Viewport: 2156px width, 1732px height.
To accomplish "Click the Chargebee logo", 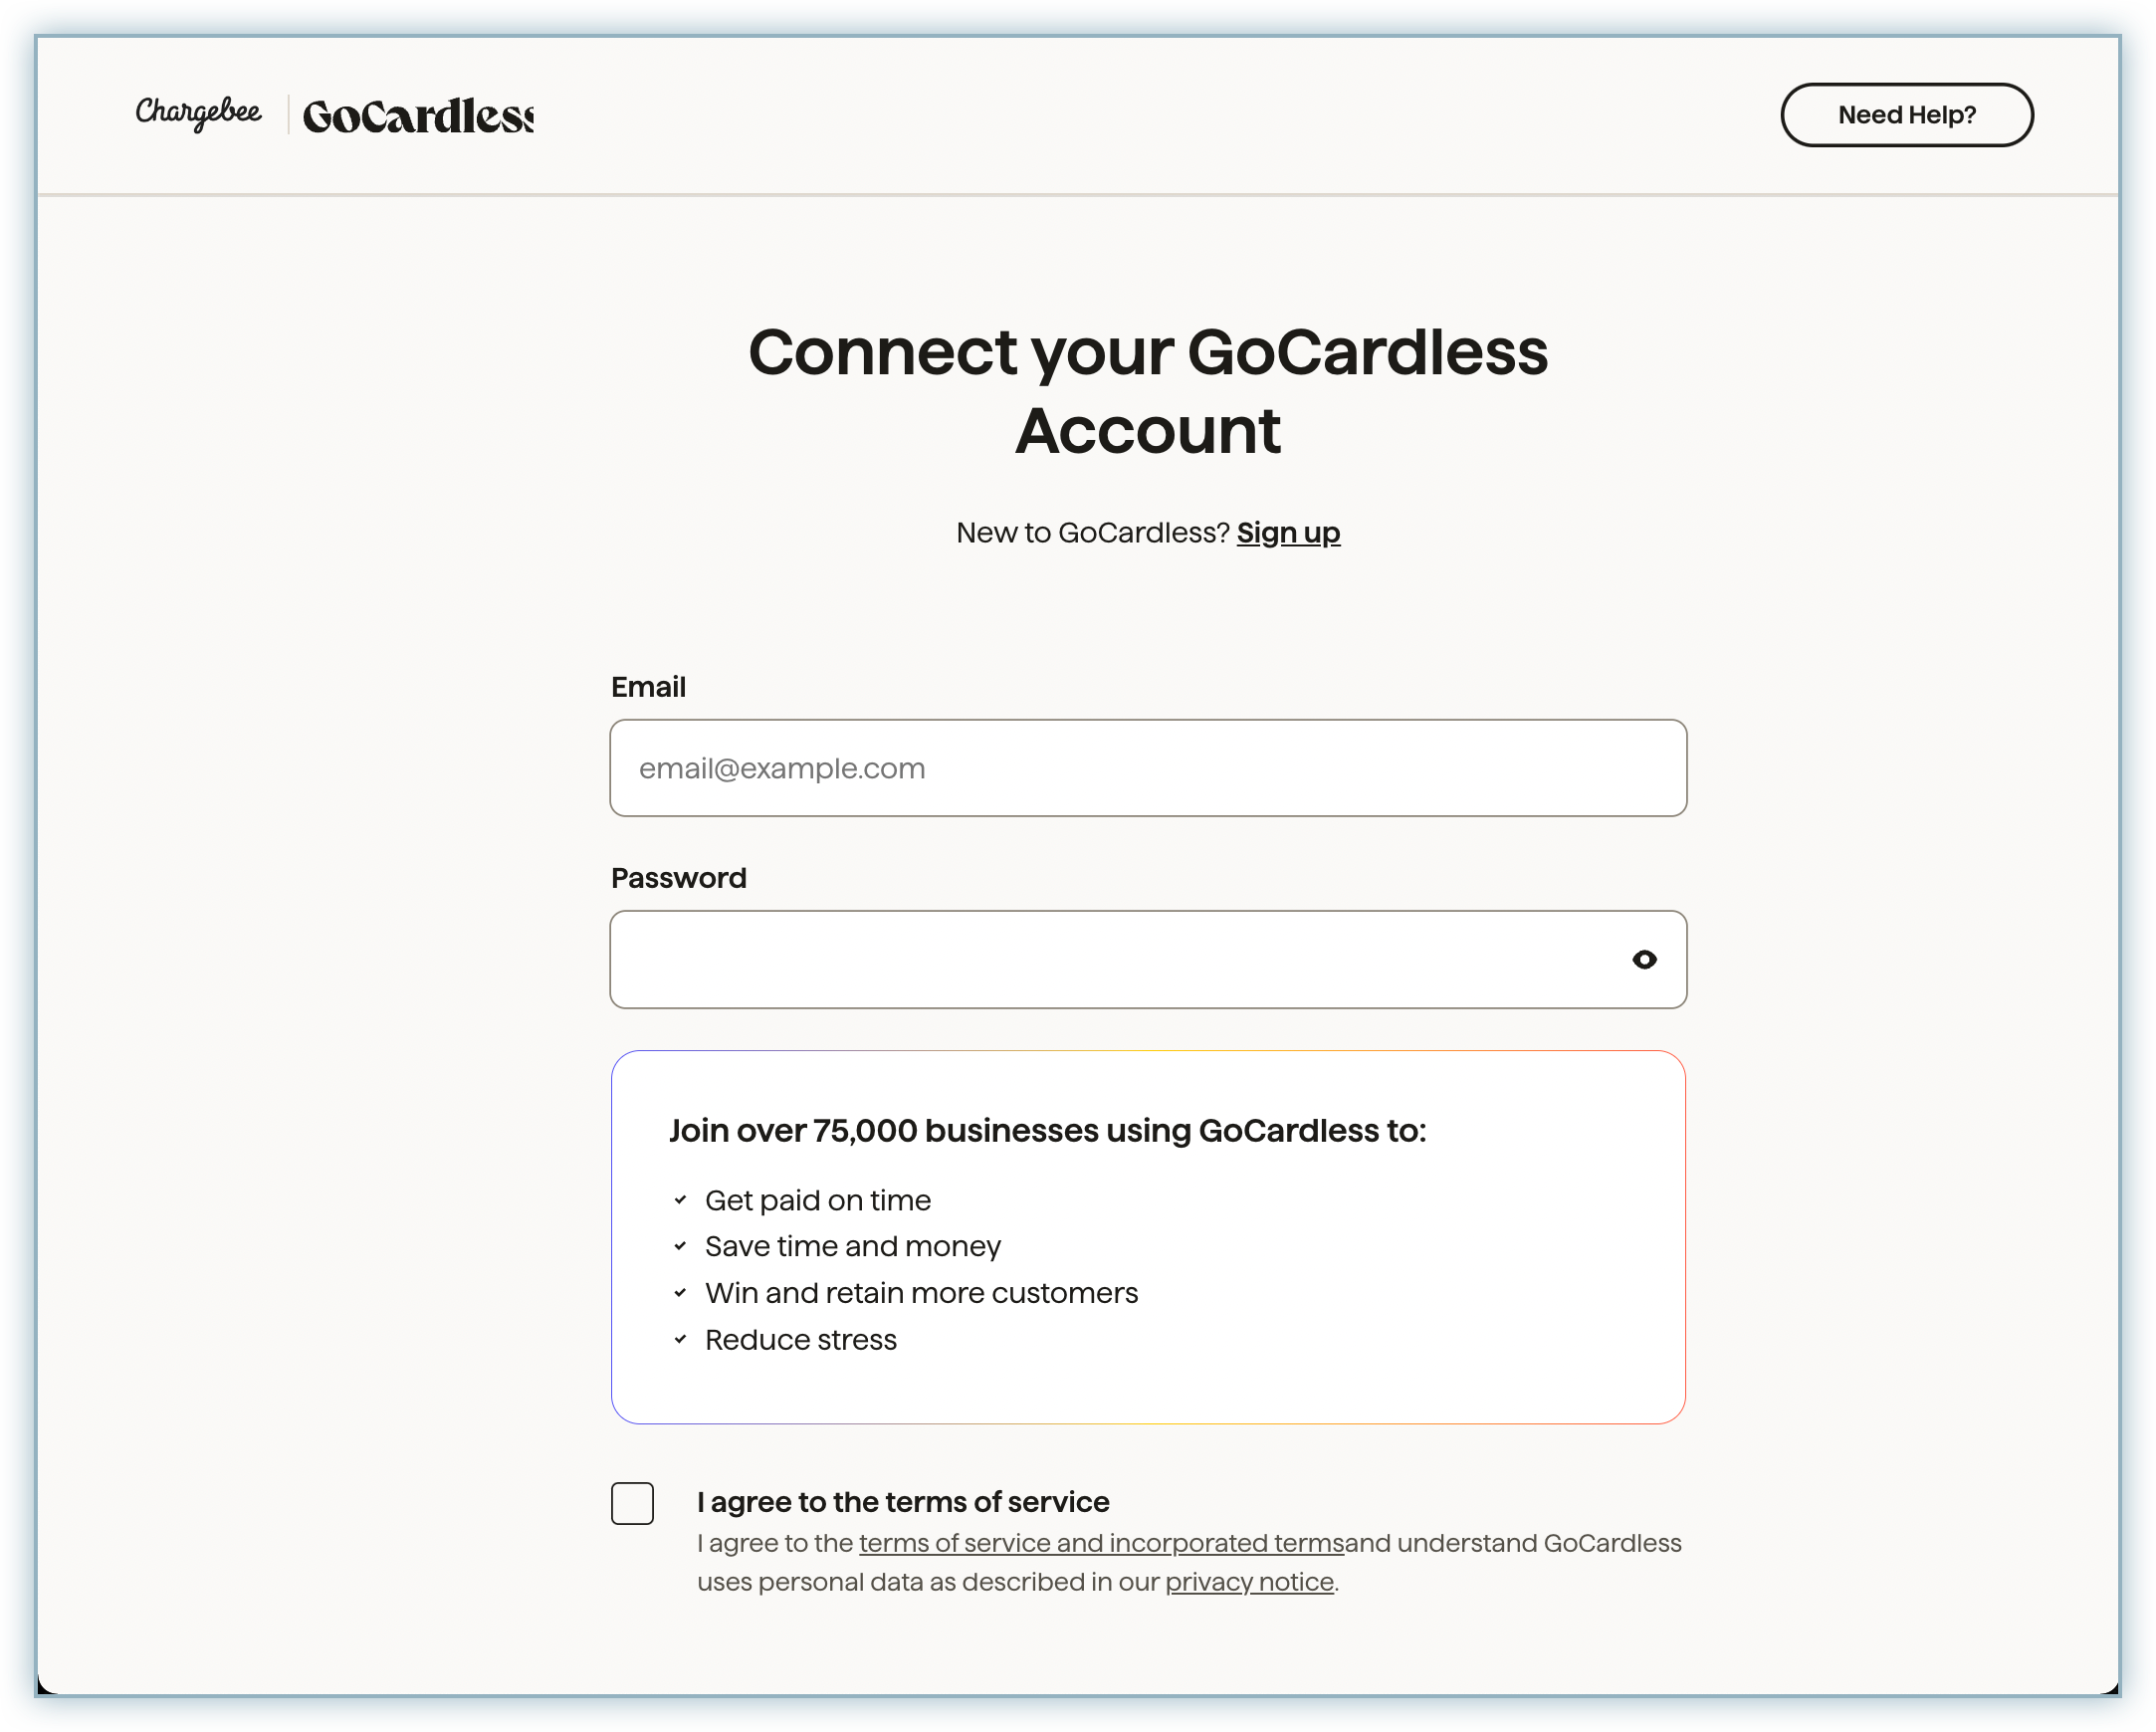I will click(198, 113).
